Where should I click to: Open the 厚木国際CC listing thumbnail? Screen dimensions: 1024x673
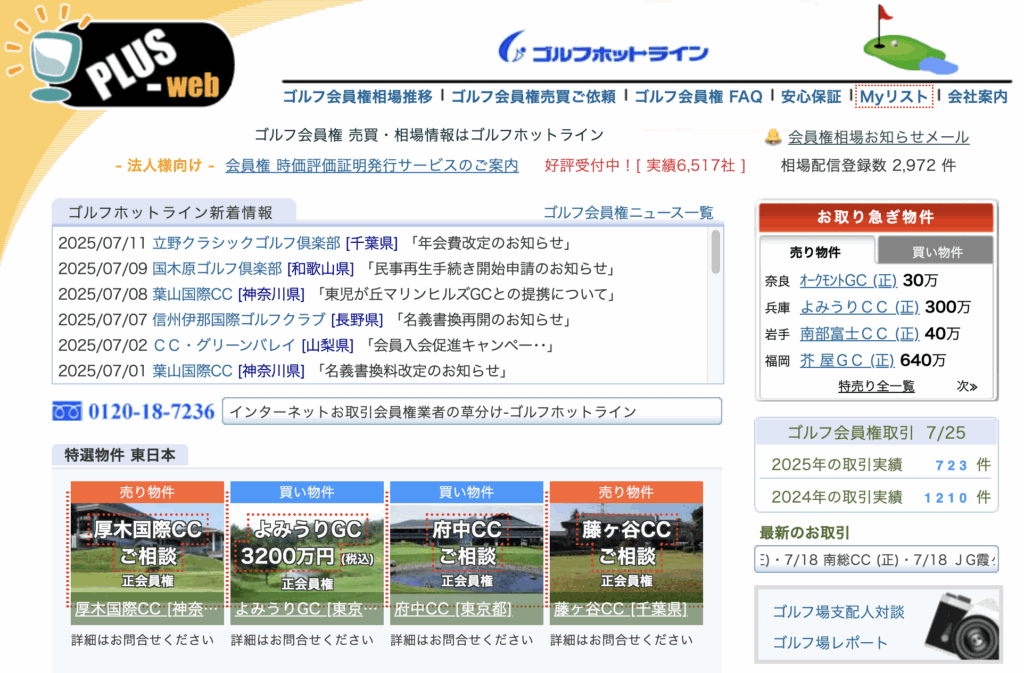tap(147, 553)
